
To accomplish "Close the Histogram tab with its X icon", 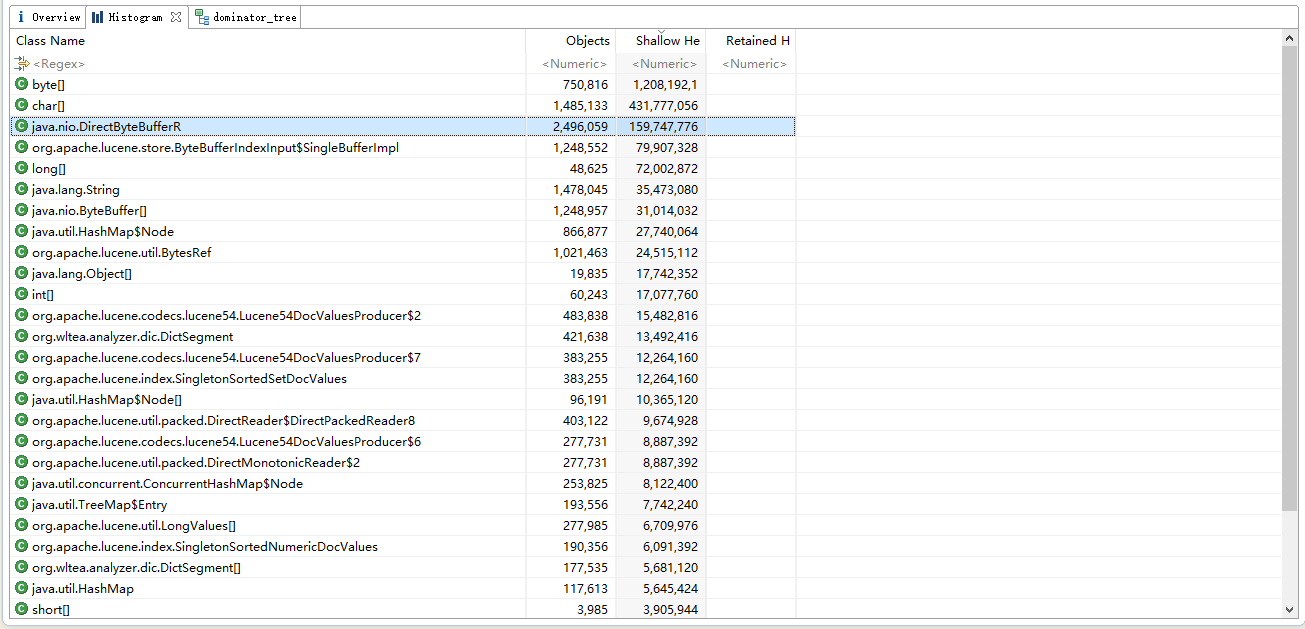I will coord(176,17).
